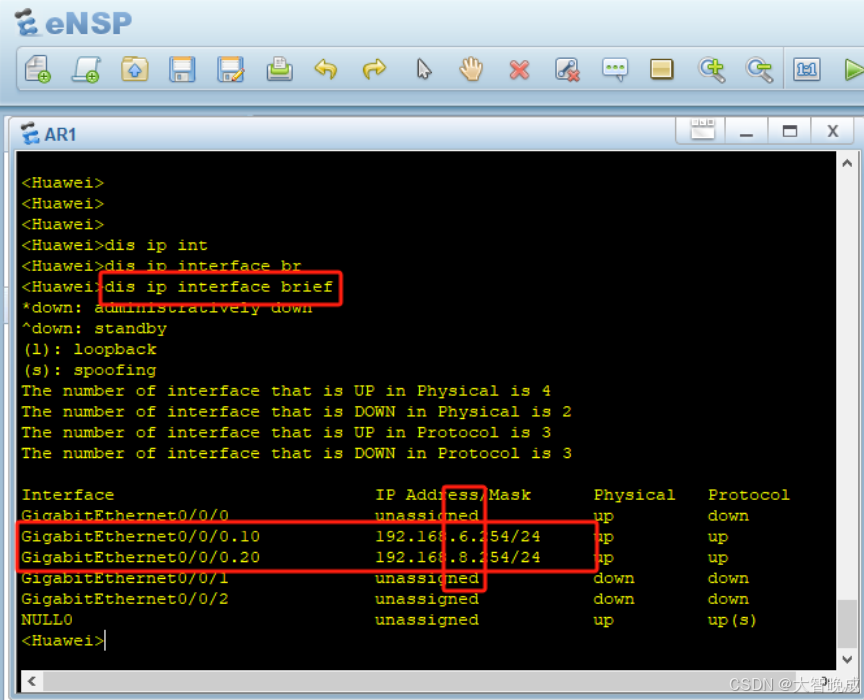Click the horizontal scroll left arrow

click(x=32, y=681)
